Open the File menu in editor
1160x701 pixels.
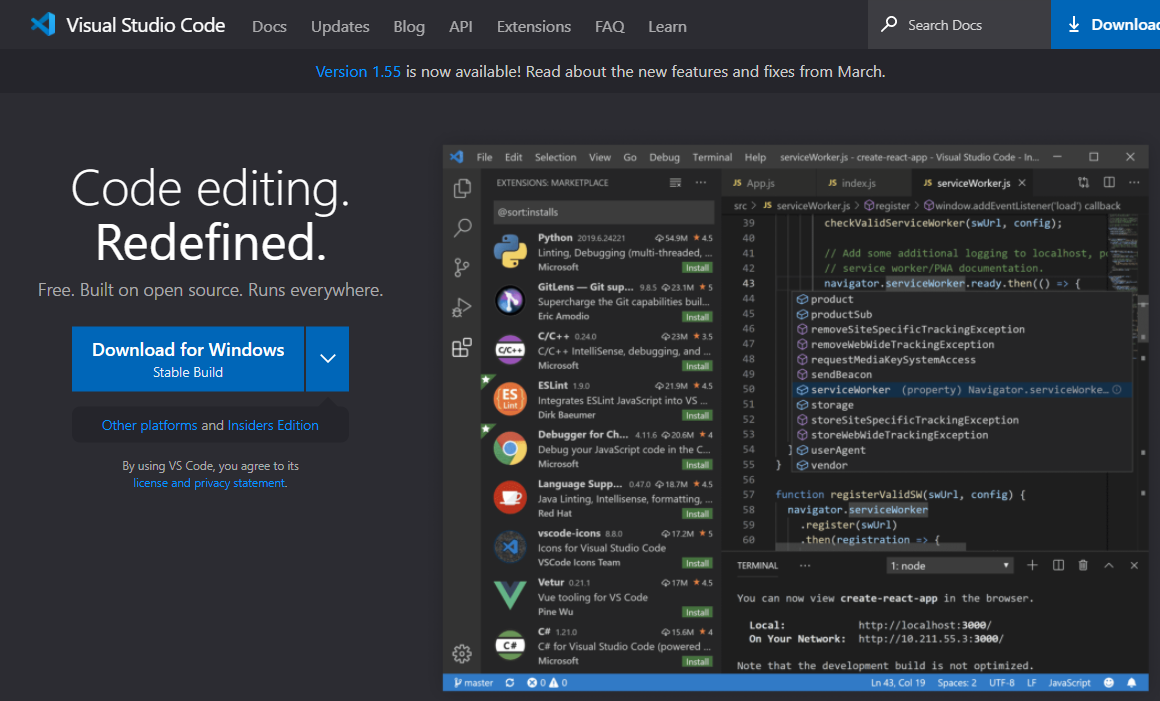485,157
